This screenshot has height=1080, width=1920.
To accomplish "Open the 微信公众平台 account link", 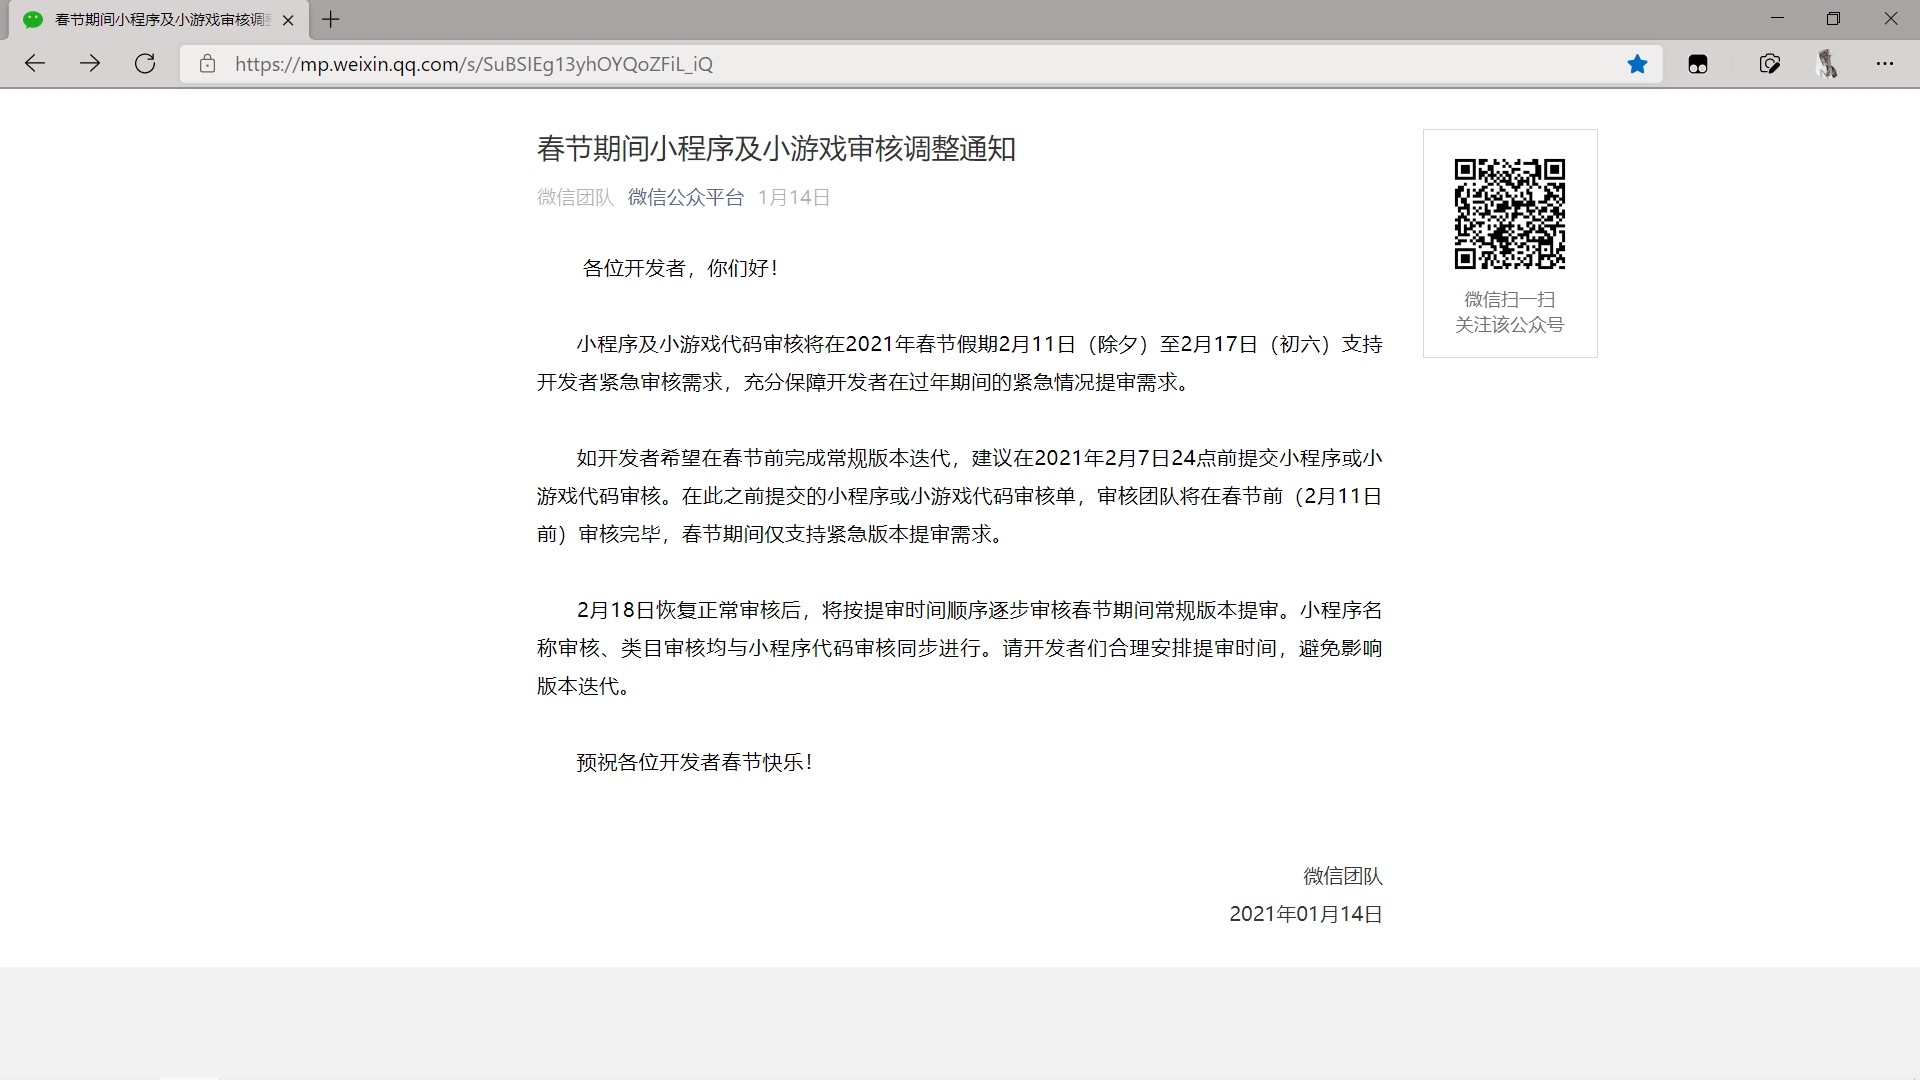I will click(685, 197).
